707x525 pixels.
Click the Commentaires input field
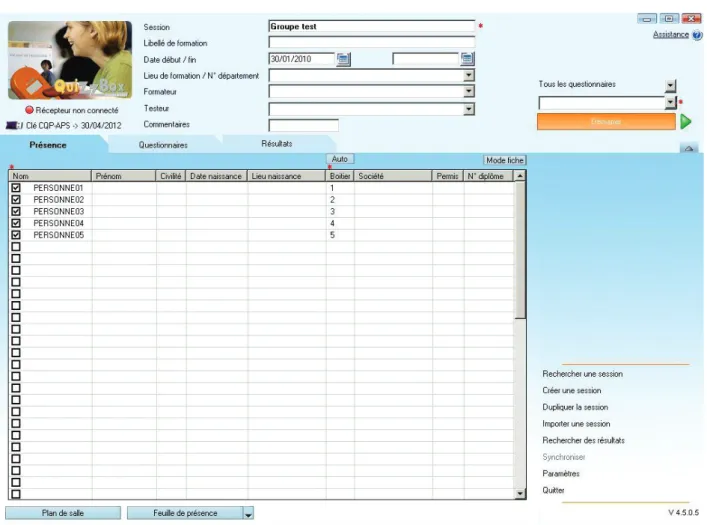tap(303, 125)
